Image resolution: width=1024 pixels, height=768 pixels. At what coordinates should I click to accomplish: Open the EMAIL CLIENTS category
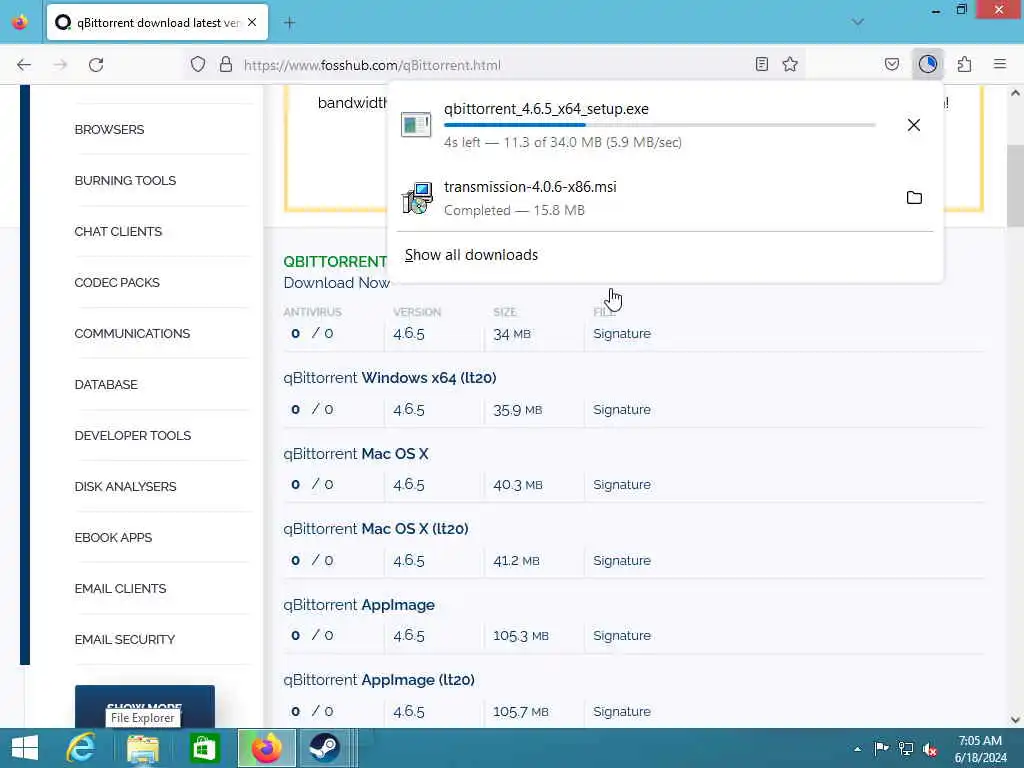[120, 588]
